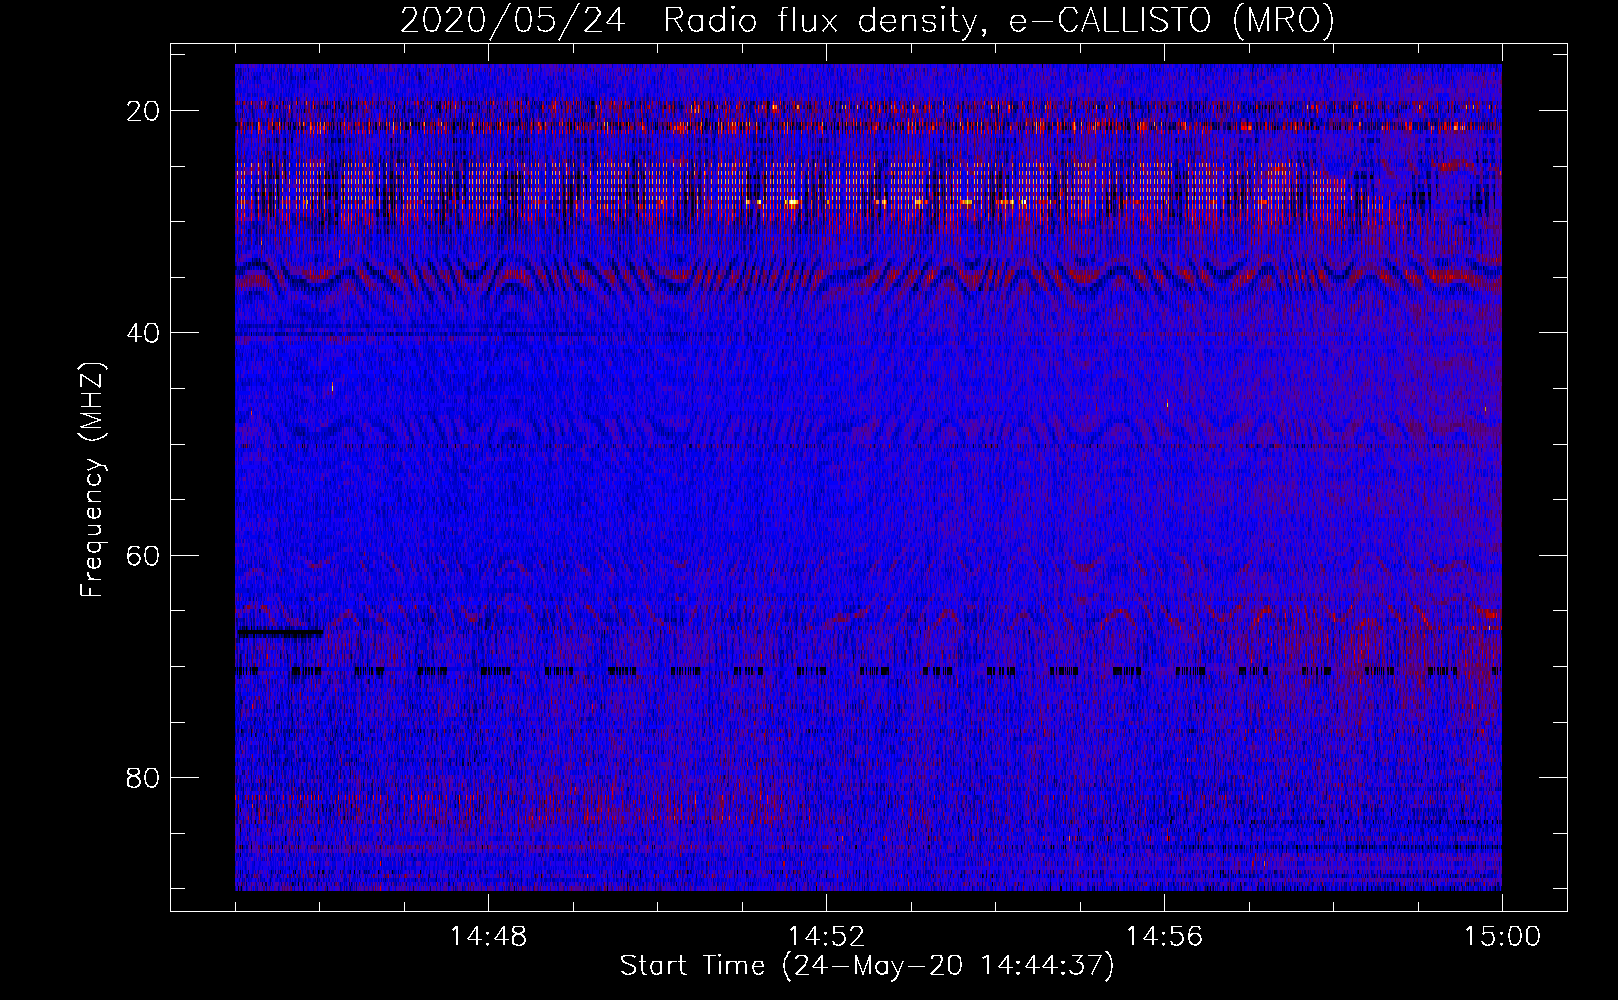Click the 'Start Time (24-May-20 14:44:37)' axis label
Viewport: 1618px width, 1000px height.
coord(867,966)
